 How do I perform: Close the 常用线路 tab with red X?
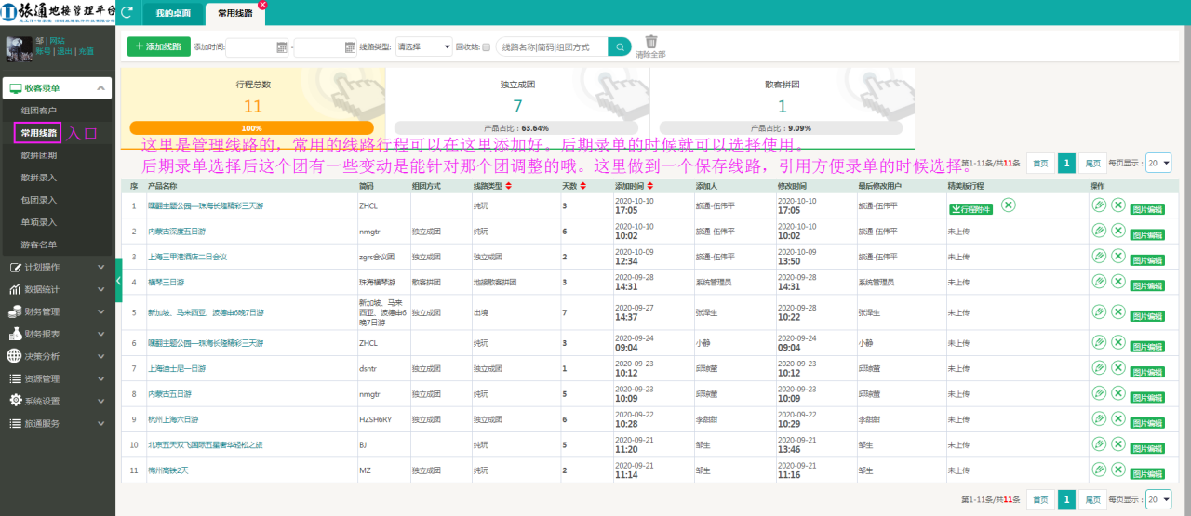pyautogui.click(x=263, y=5)
